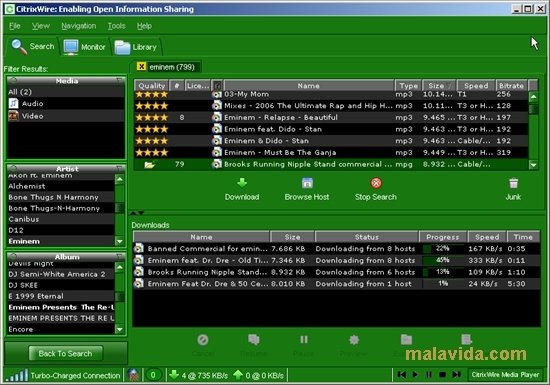Switch to the Search tab
The width and height of the screenshot is (550, 385).
click(33, 46)
